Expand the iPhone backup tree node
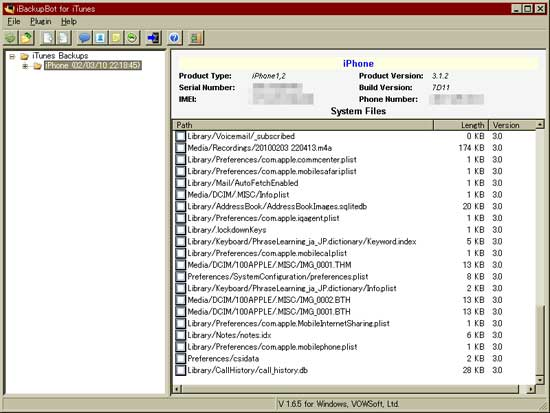Viewport: 550px width, 413px height. coord(25,66)
